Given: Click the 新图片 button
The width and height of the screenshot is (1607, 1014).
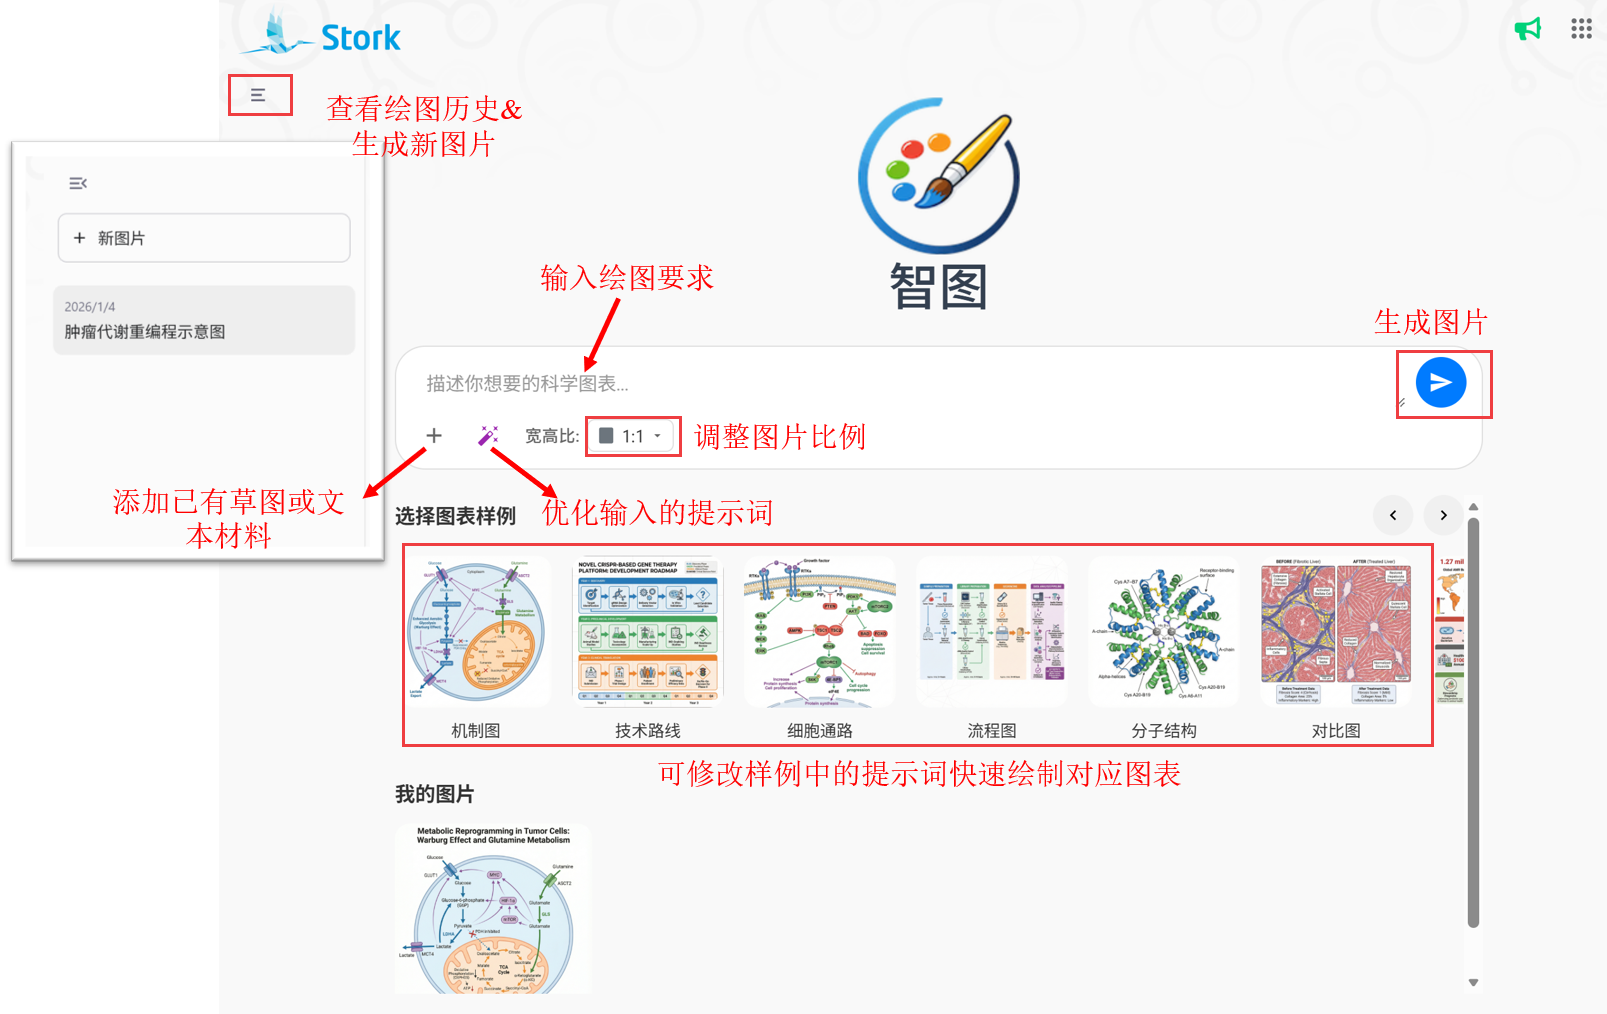Looking at the screenshot, I should point(204,238).
